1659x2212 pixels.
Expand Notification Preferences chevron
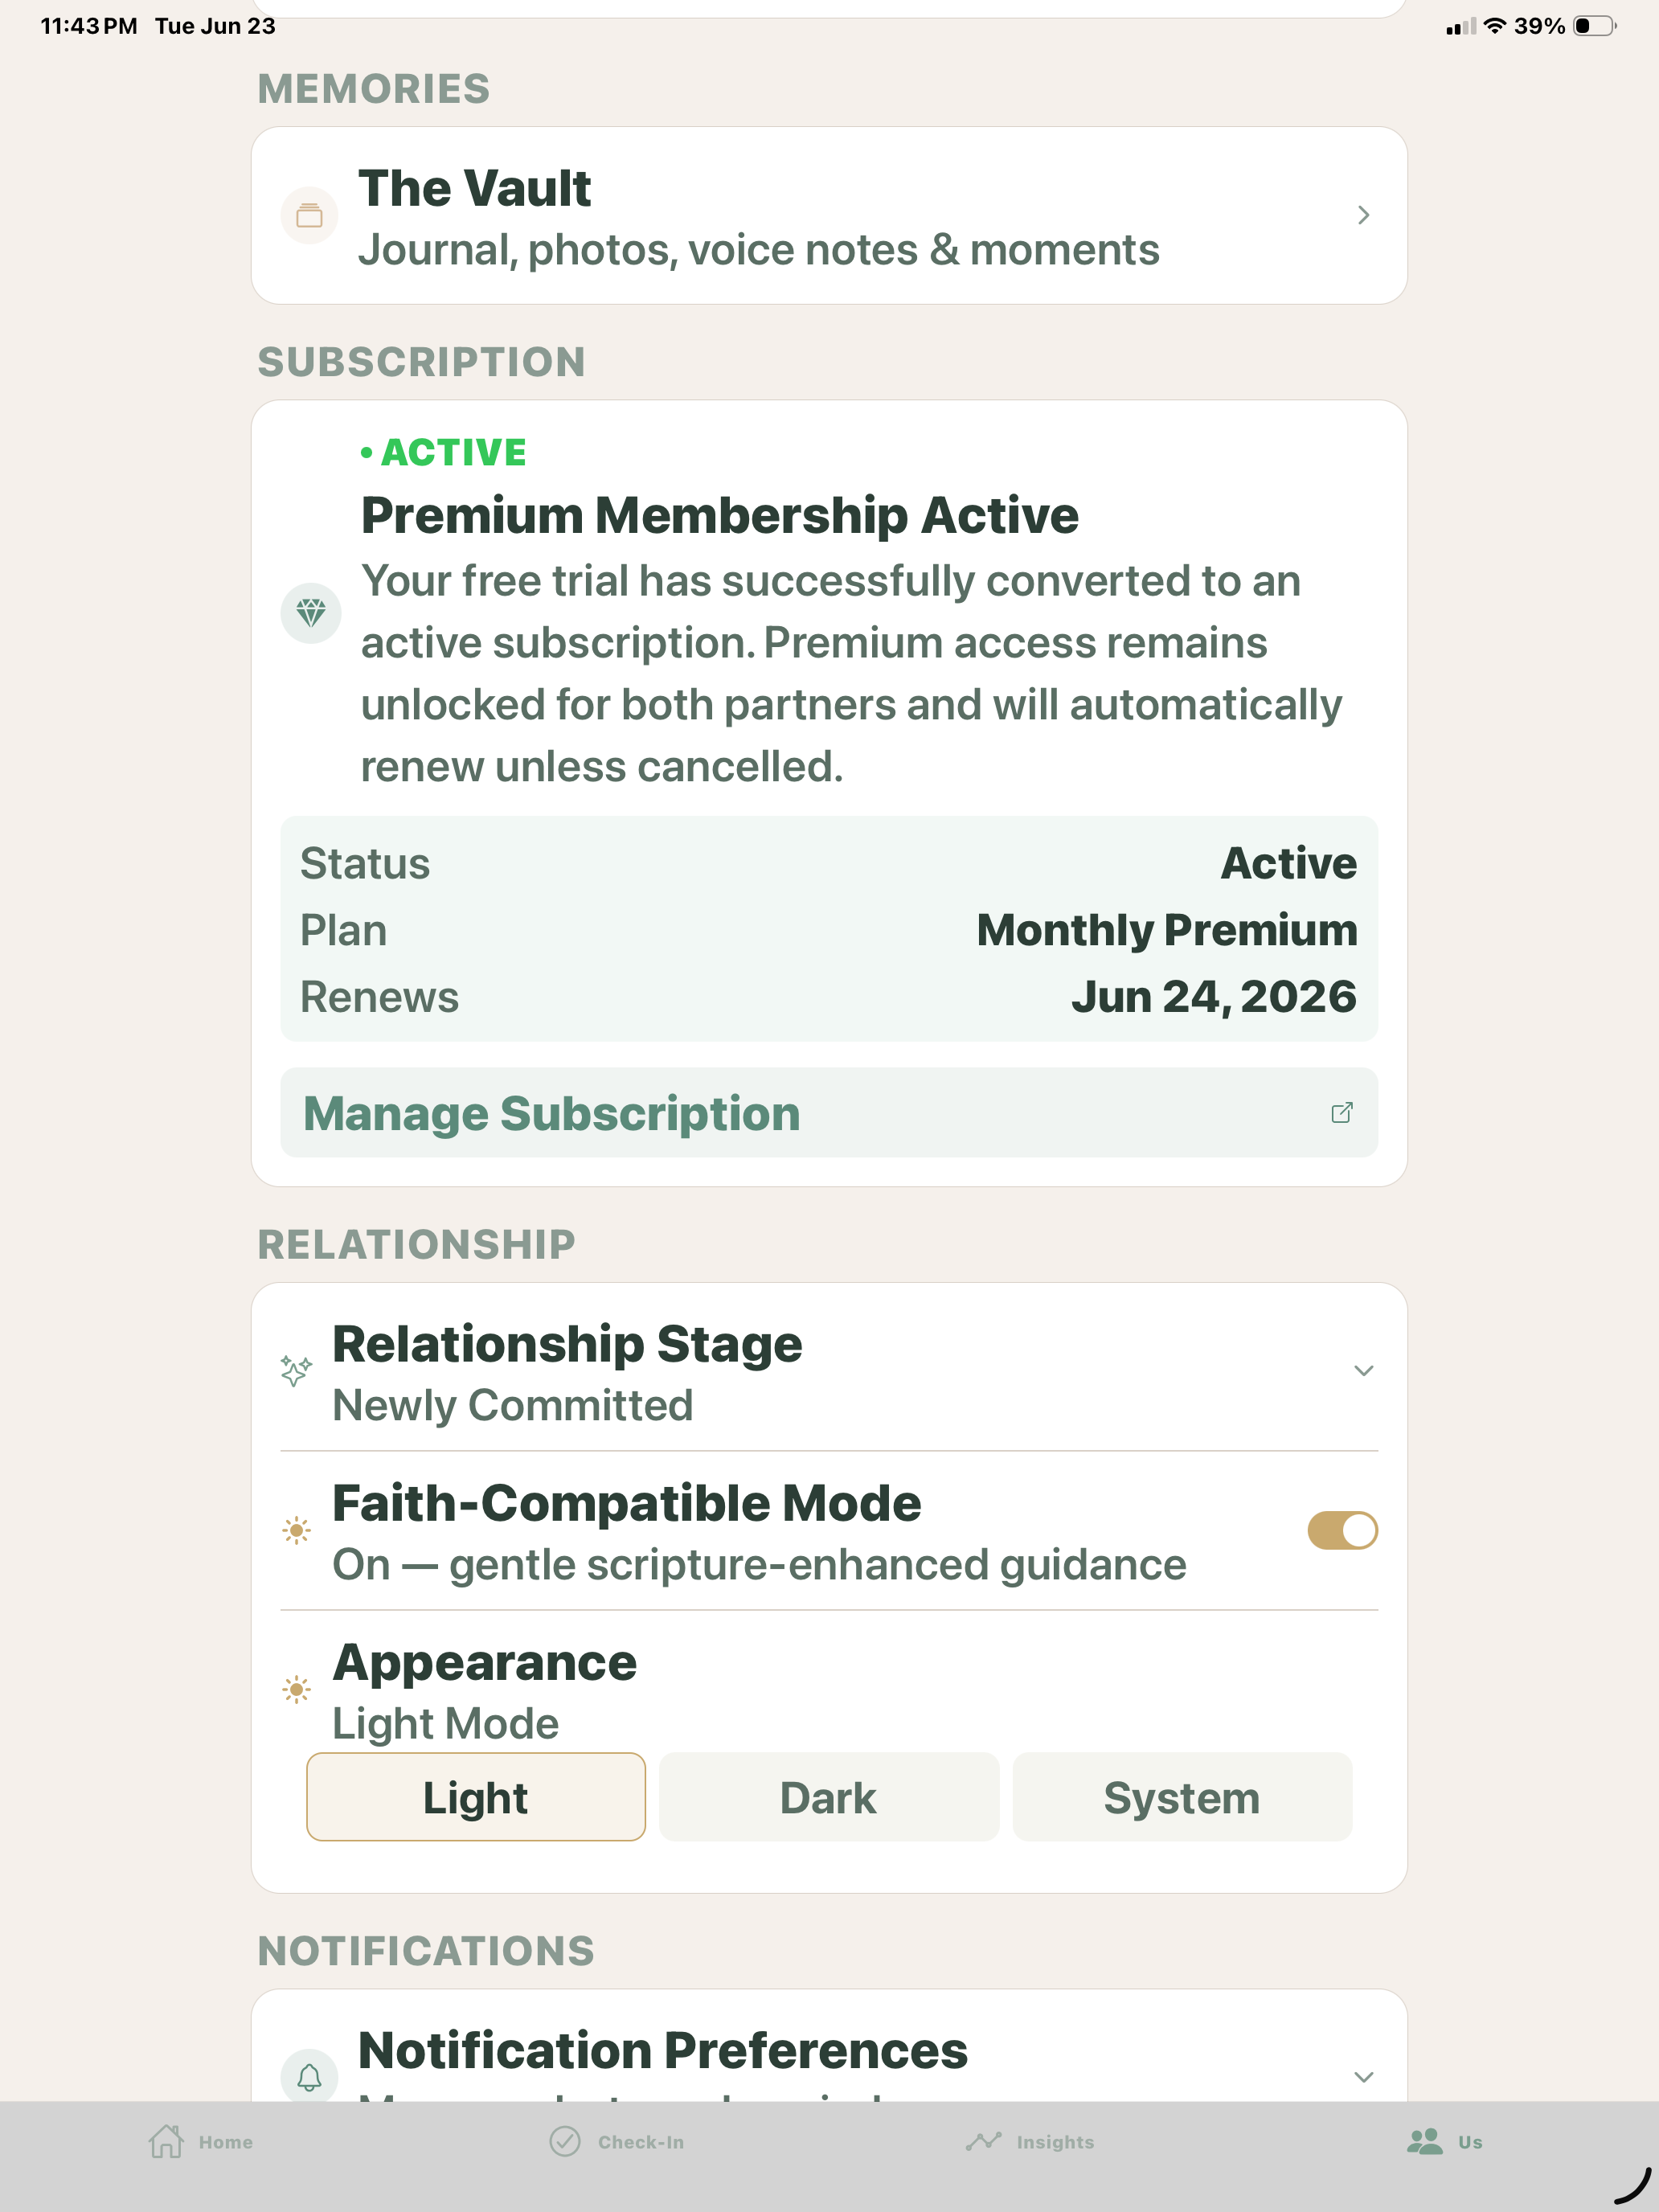[x=1363, y=2076]
